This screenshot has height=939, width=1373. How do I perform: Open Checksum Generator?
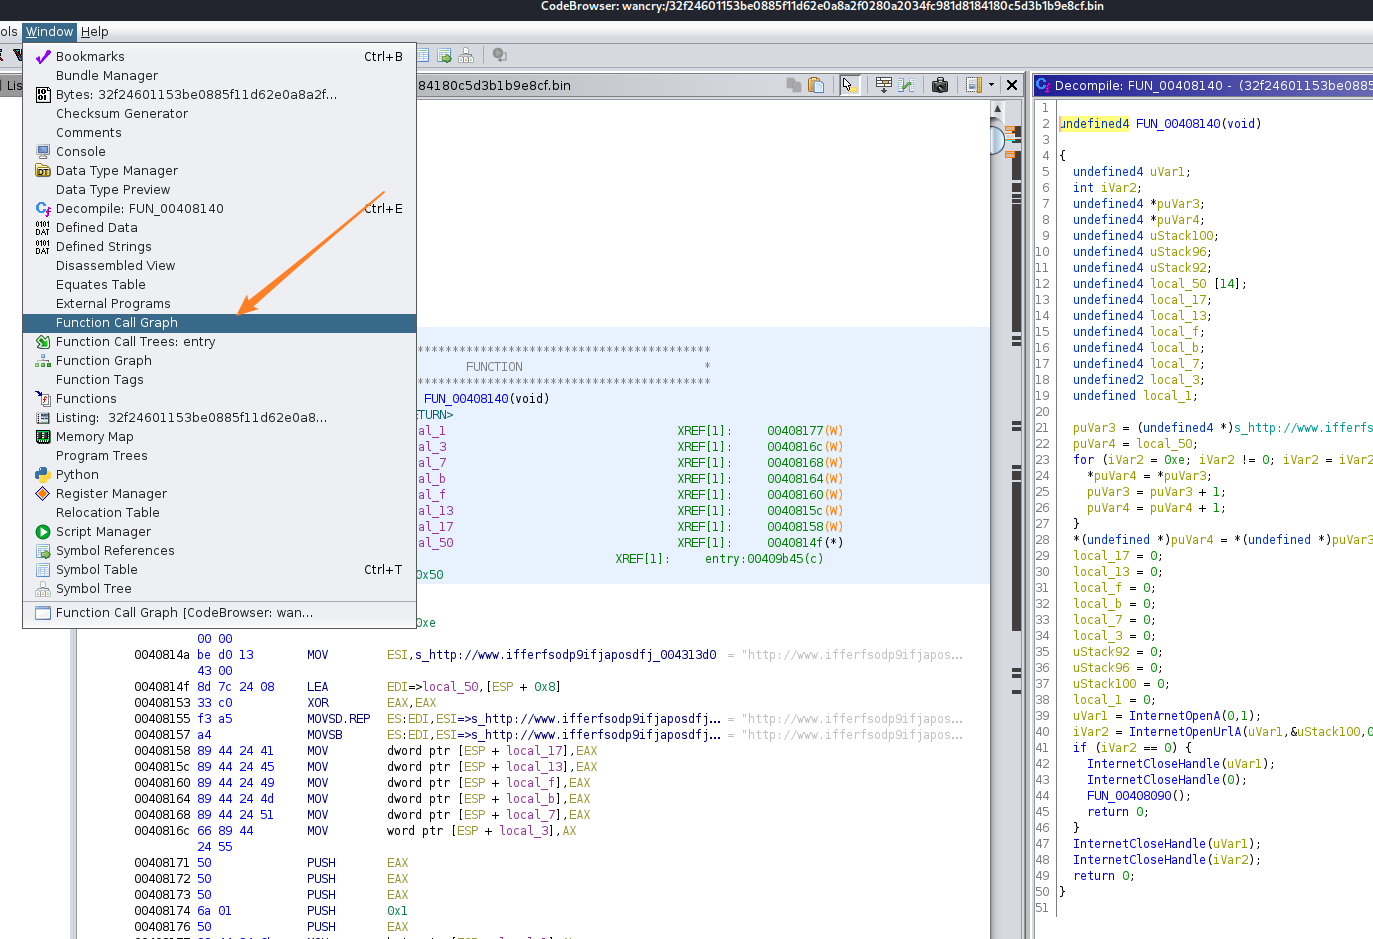coord(219,114)
